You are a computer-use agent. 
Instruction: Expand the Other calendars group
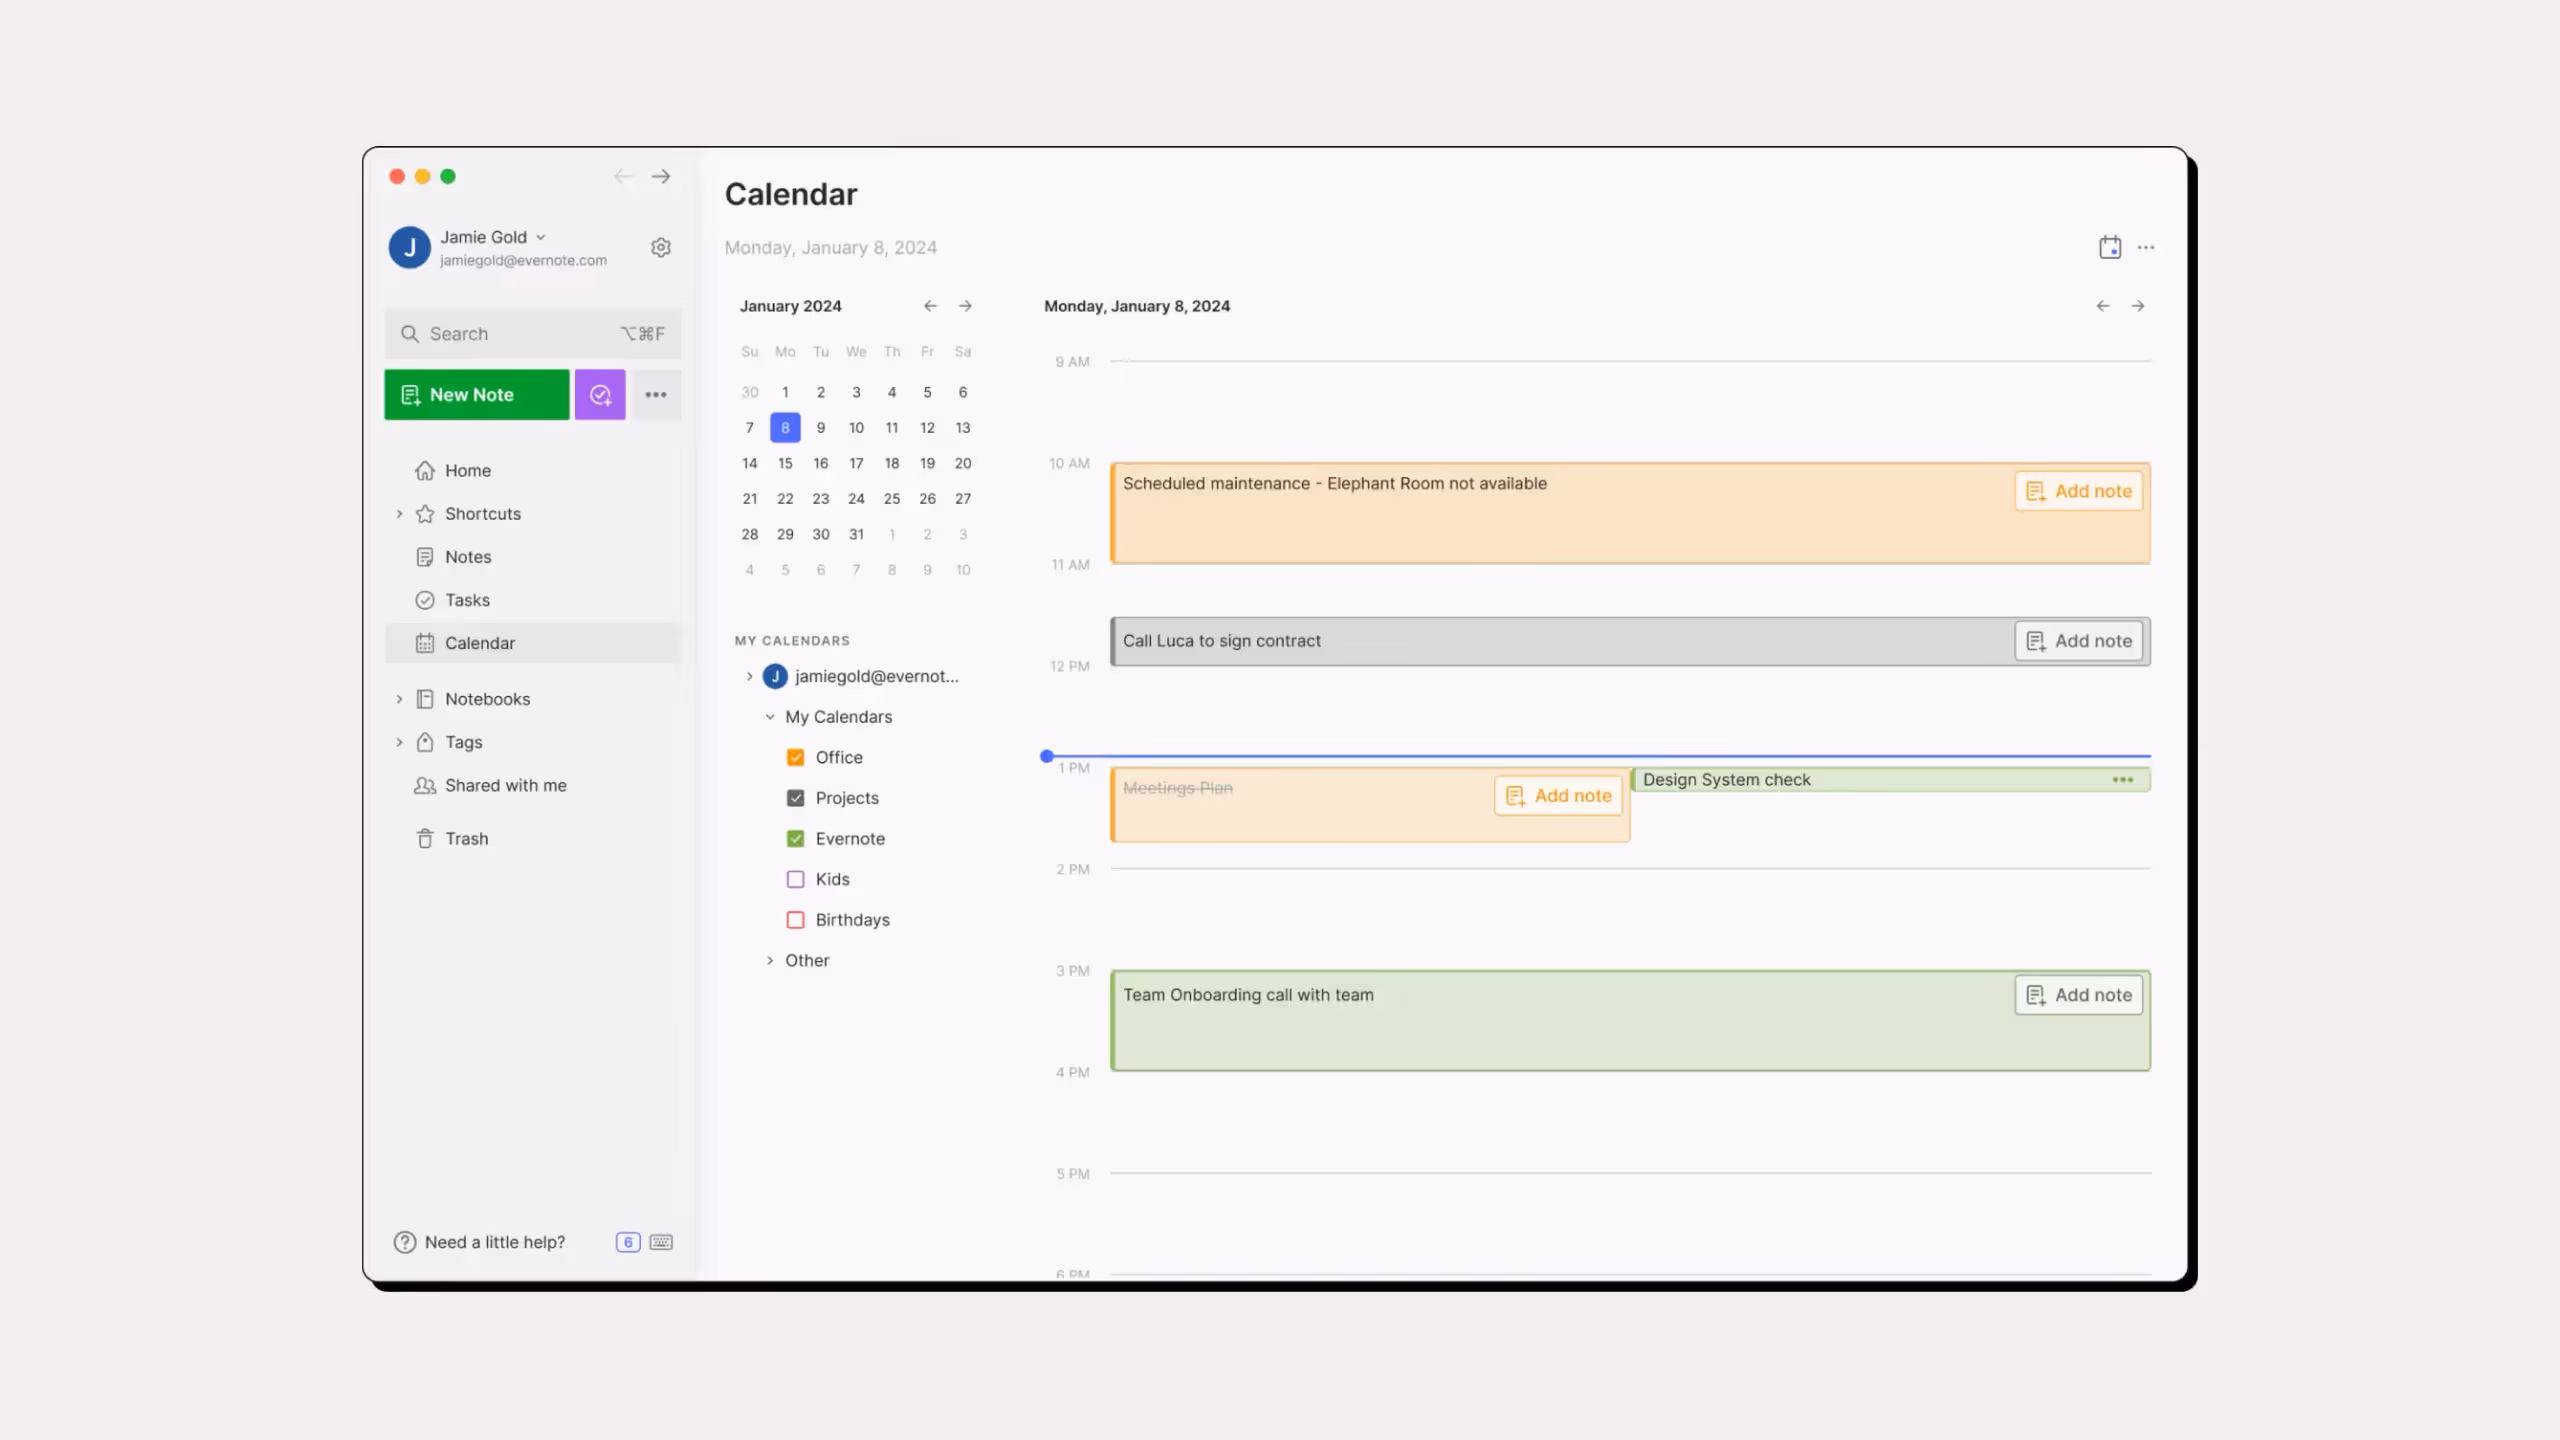tap(770, 960)
